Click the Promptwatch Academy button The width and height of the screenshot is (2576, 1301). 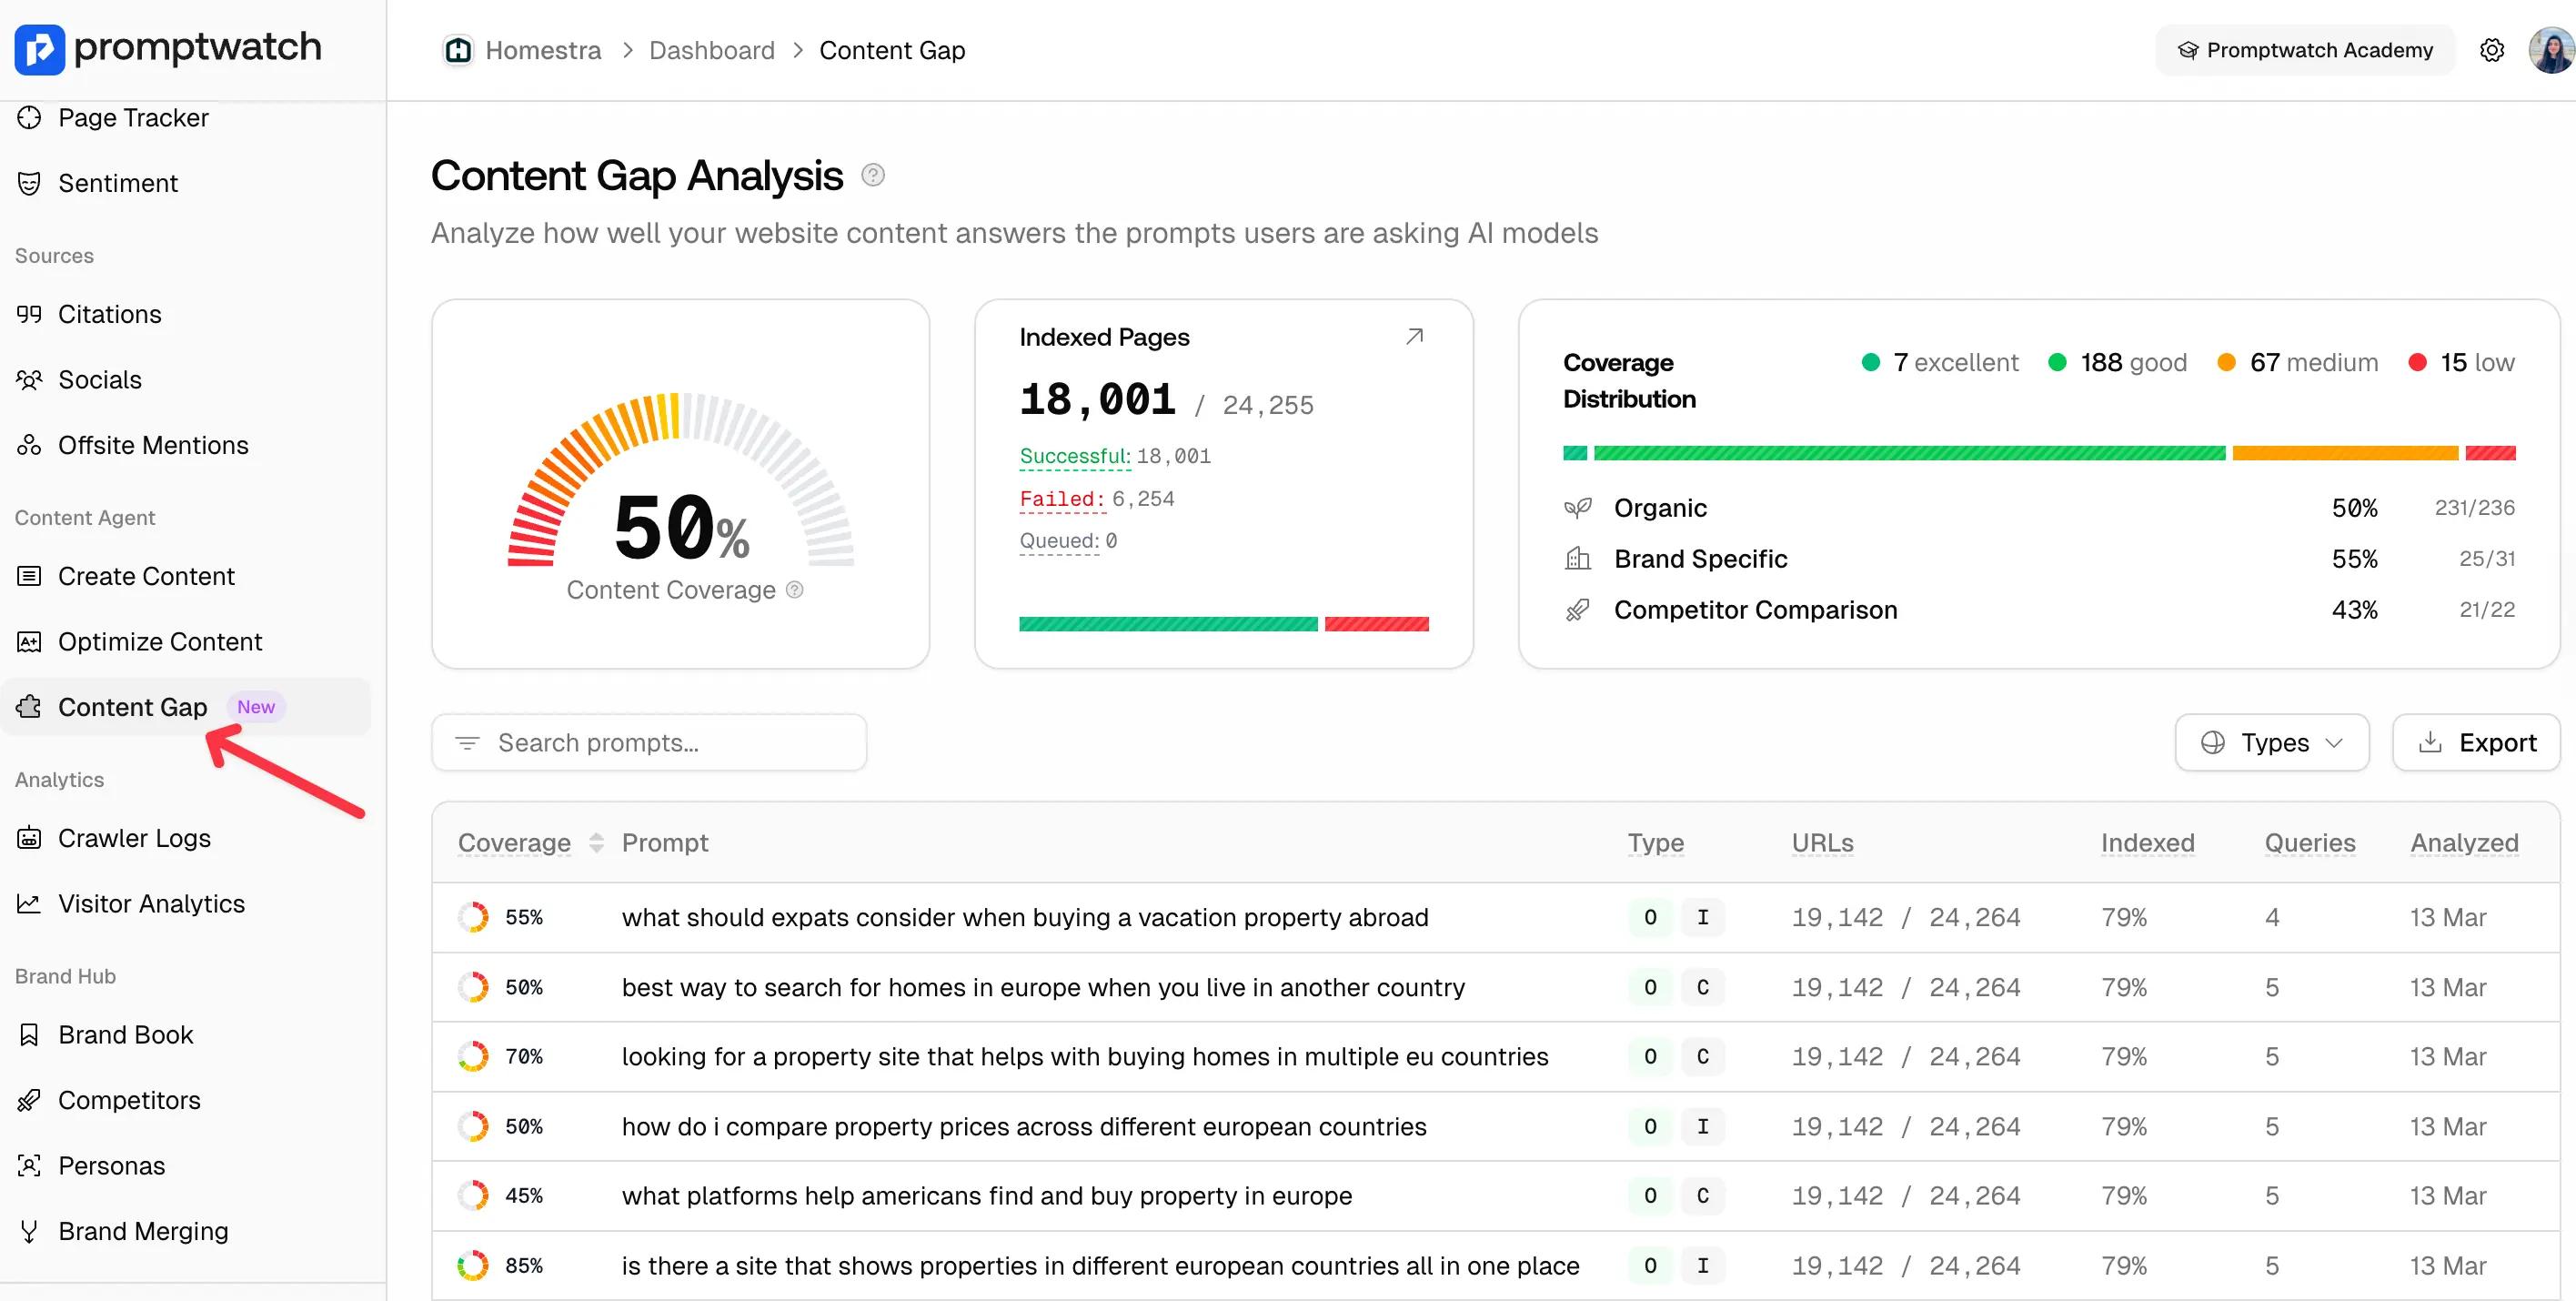pos(2305,50)
